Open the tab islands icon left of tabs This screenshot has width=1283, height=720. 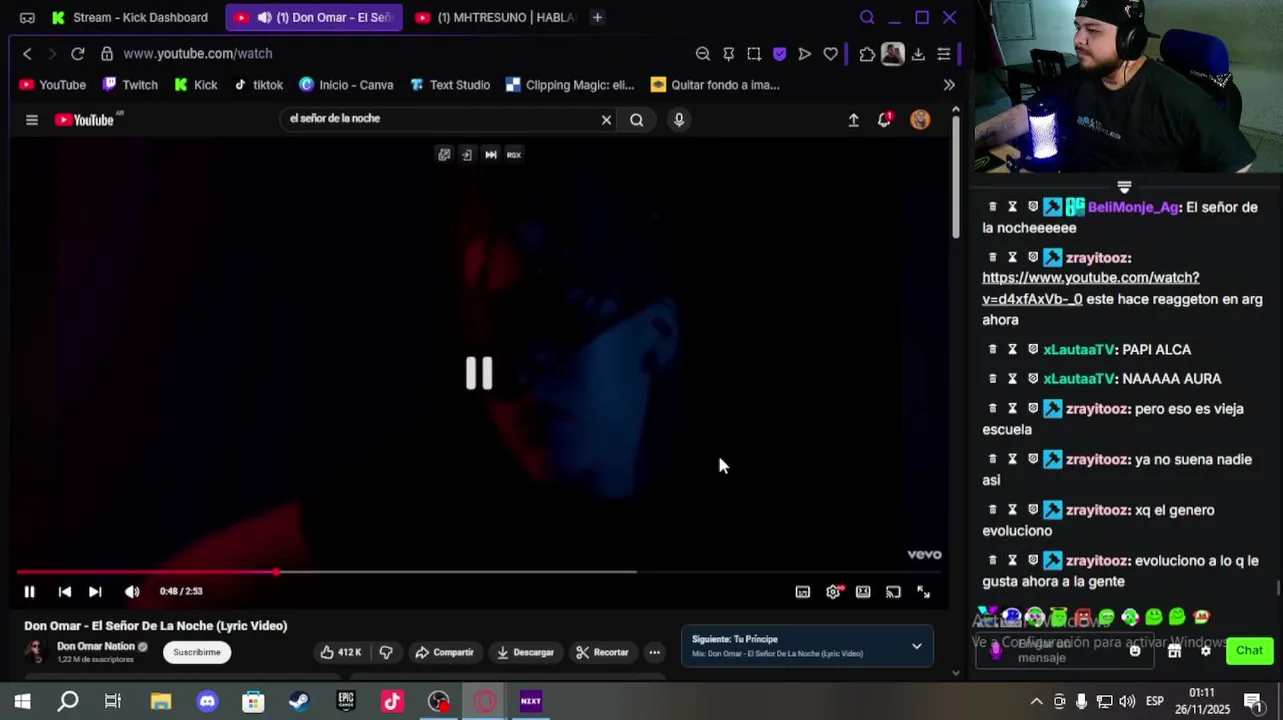tap(27, 17)
